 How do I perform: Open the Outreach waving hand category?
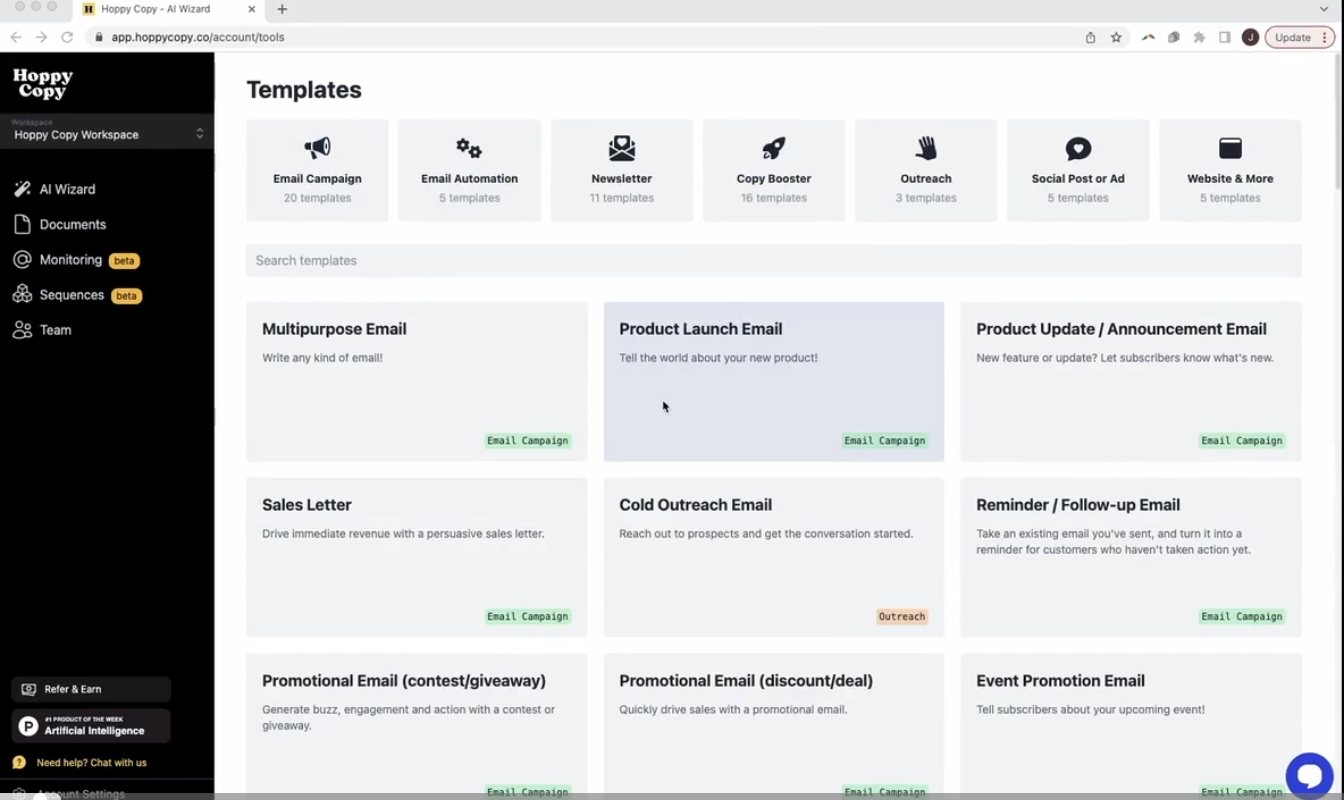(926, 170)
